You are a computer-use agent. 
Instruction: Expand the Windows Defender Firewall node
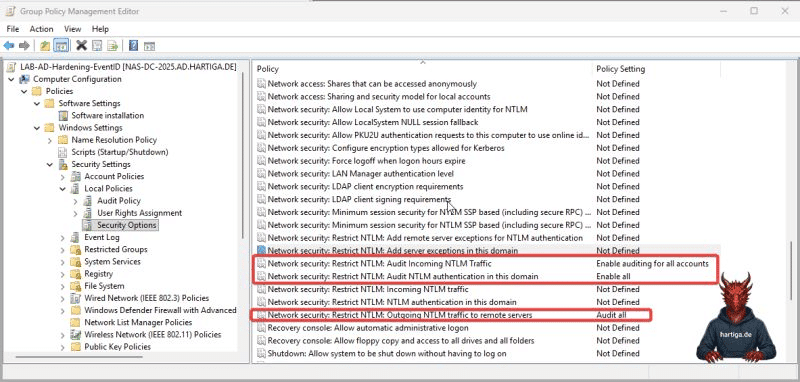coord(62,311)
